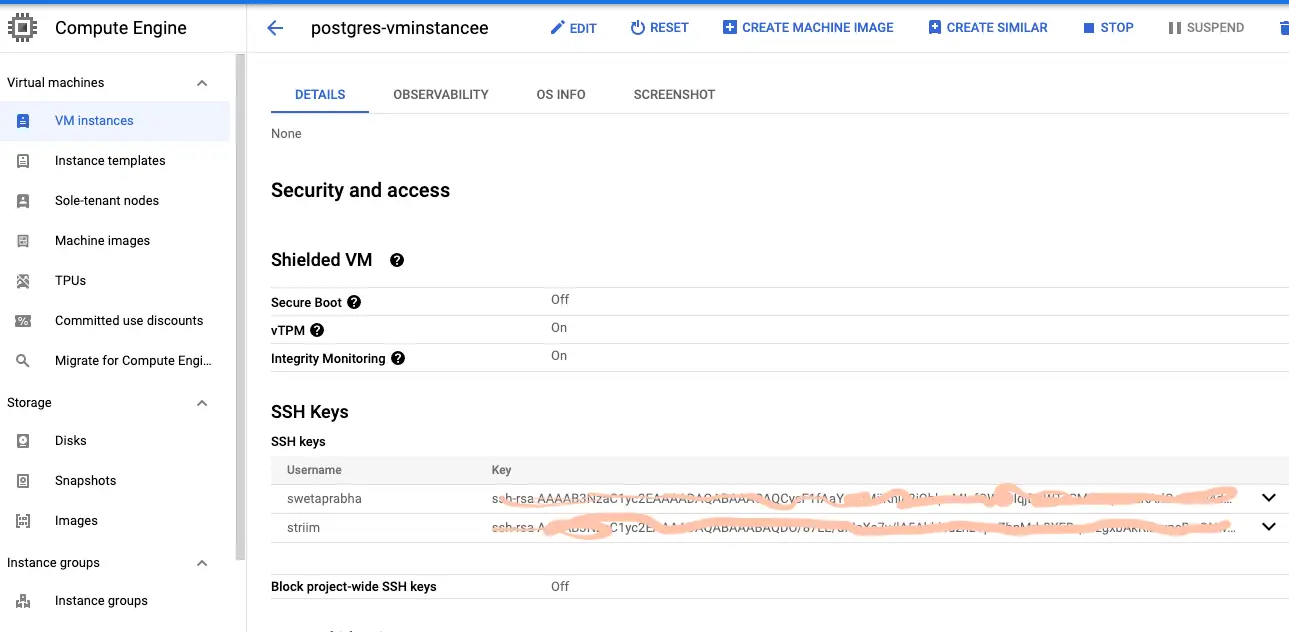1289x632 pixels.
Task: Click the delete trash icon in toolbar
Action: tap(1283, 28)
